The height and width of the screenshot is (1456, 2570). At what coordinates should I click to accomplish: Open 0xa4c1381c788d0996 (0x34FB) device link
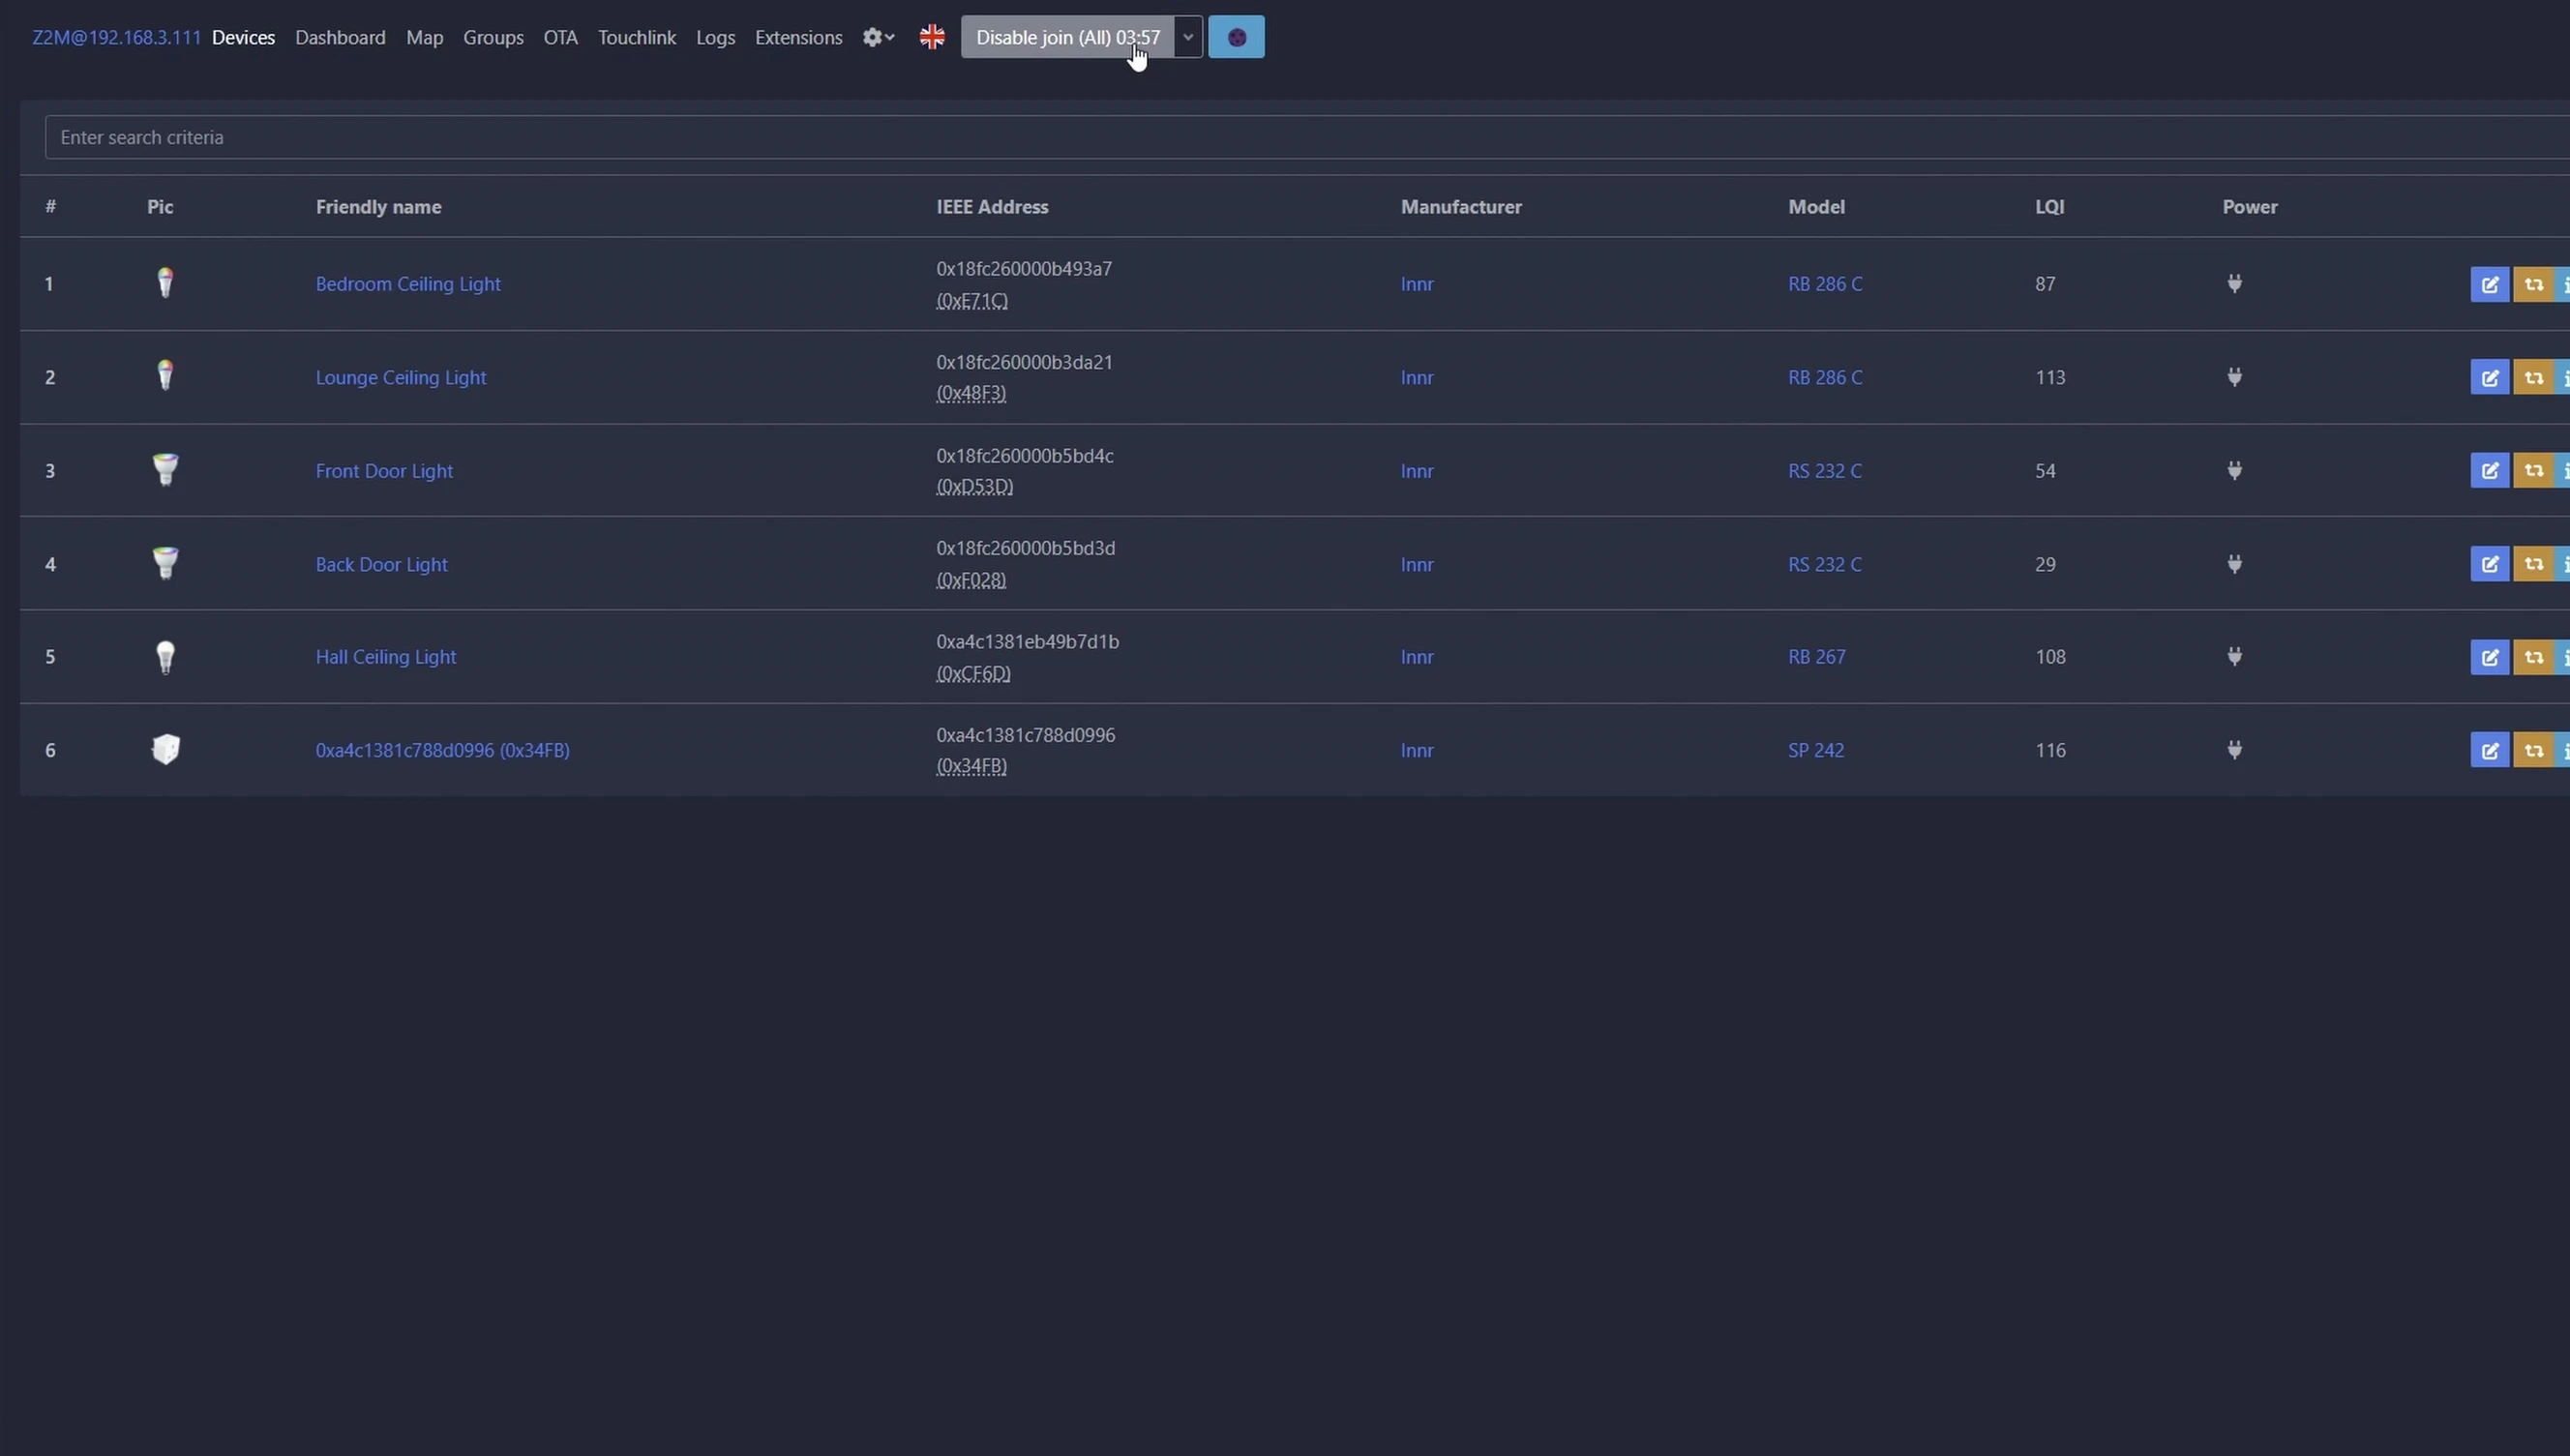pyautogui.click(x=442, y=750)
